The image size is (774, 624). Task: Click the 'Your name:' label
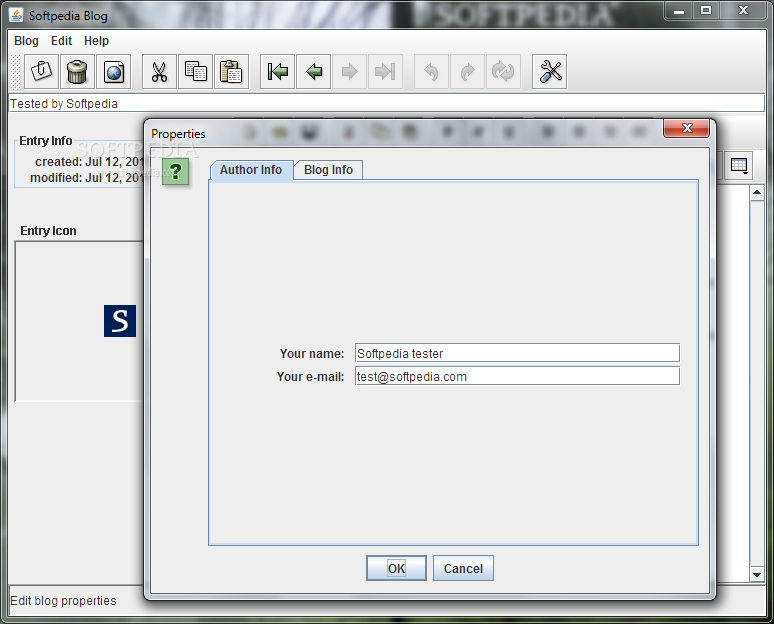pos(312,353)
